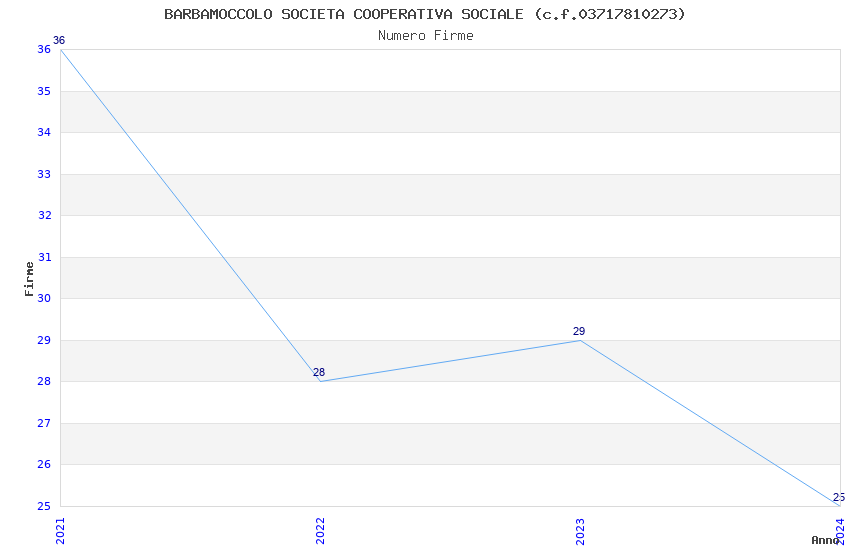This screenshot has height=550, width=850.
Task: Select the y-axis tick 35
Action: (44, 91)
